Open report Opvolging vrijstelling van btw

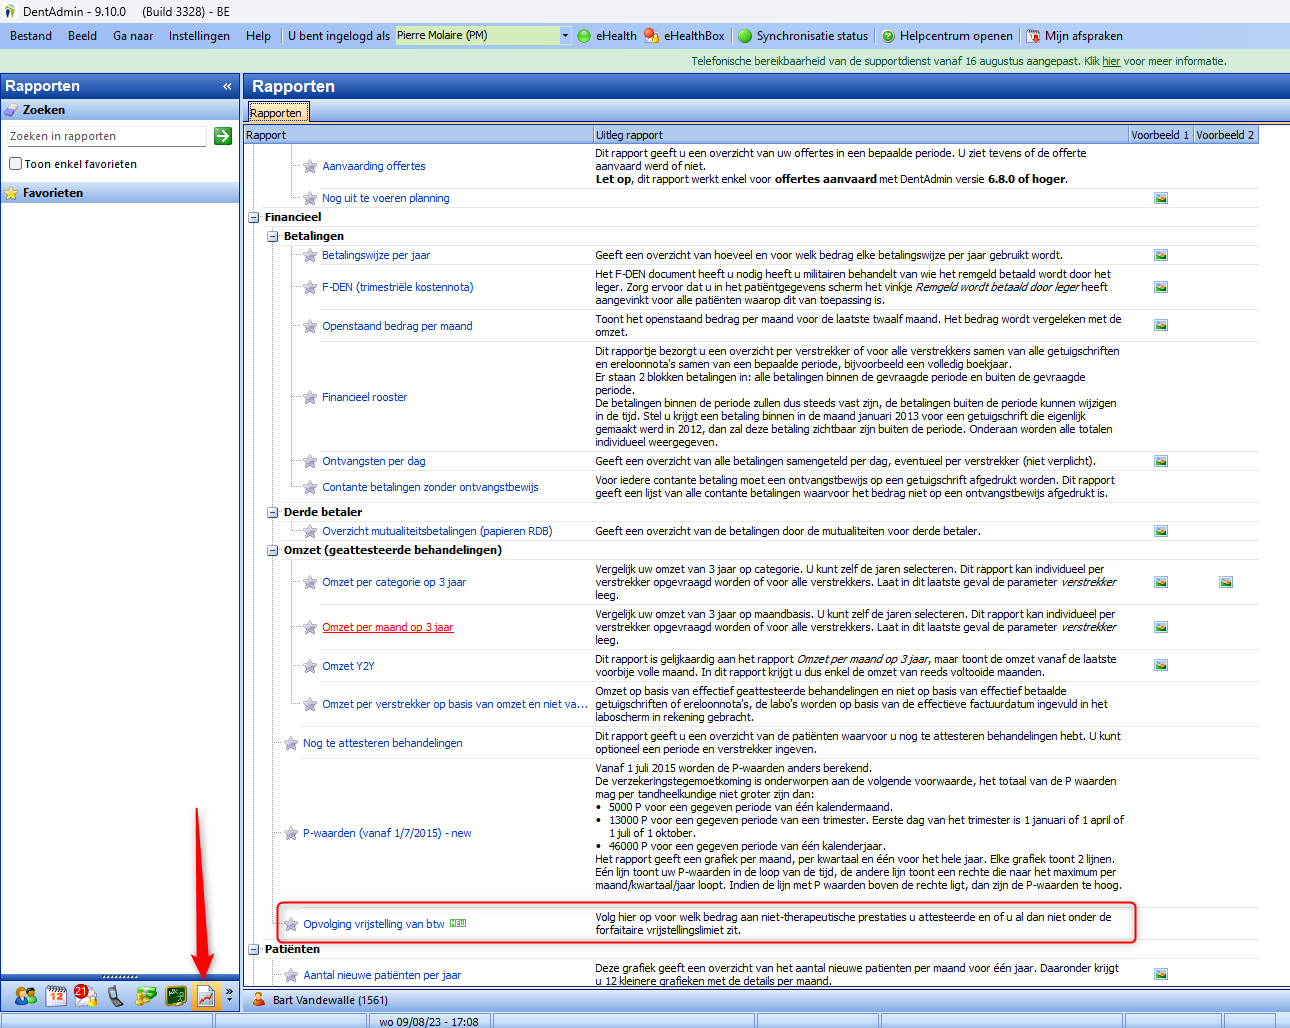(374, 924)
